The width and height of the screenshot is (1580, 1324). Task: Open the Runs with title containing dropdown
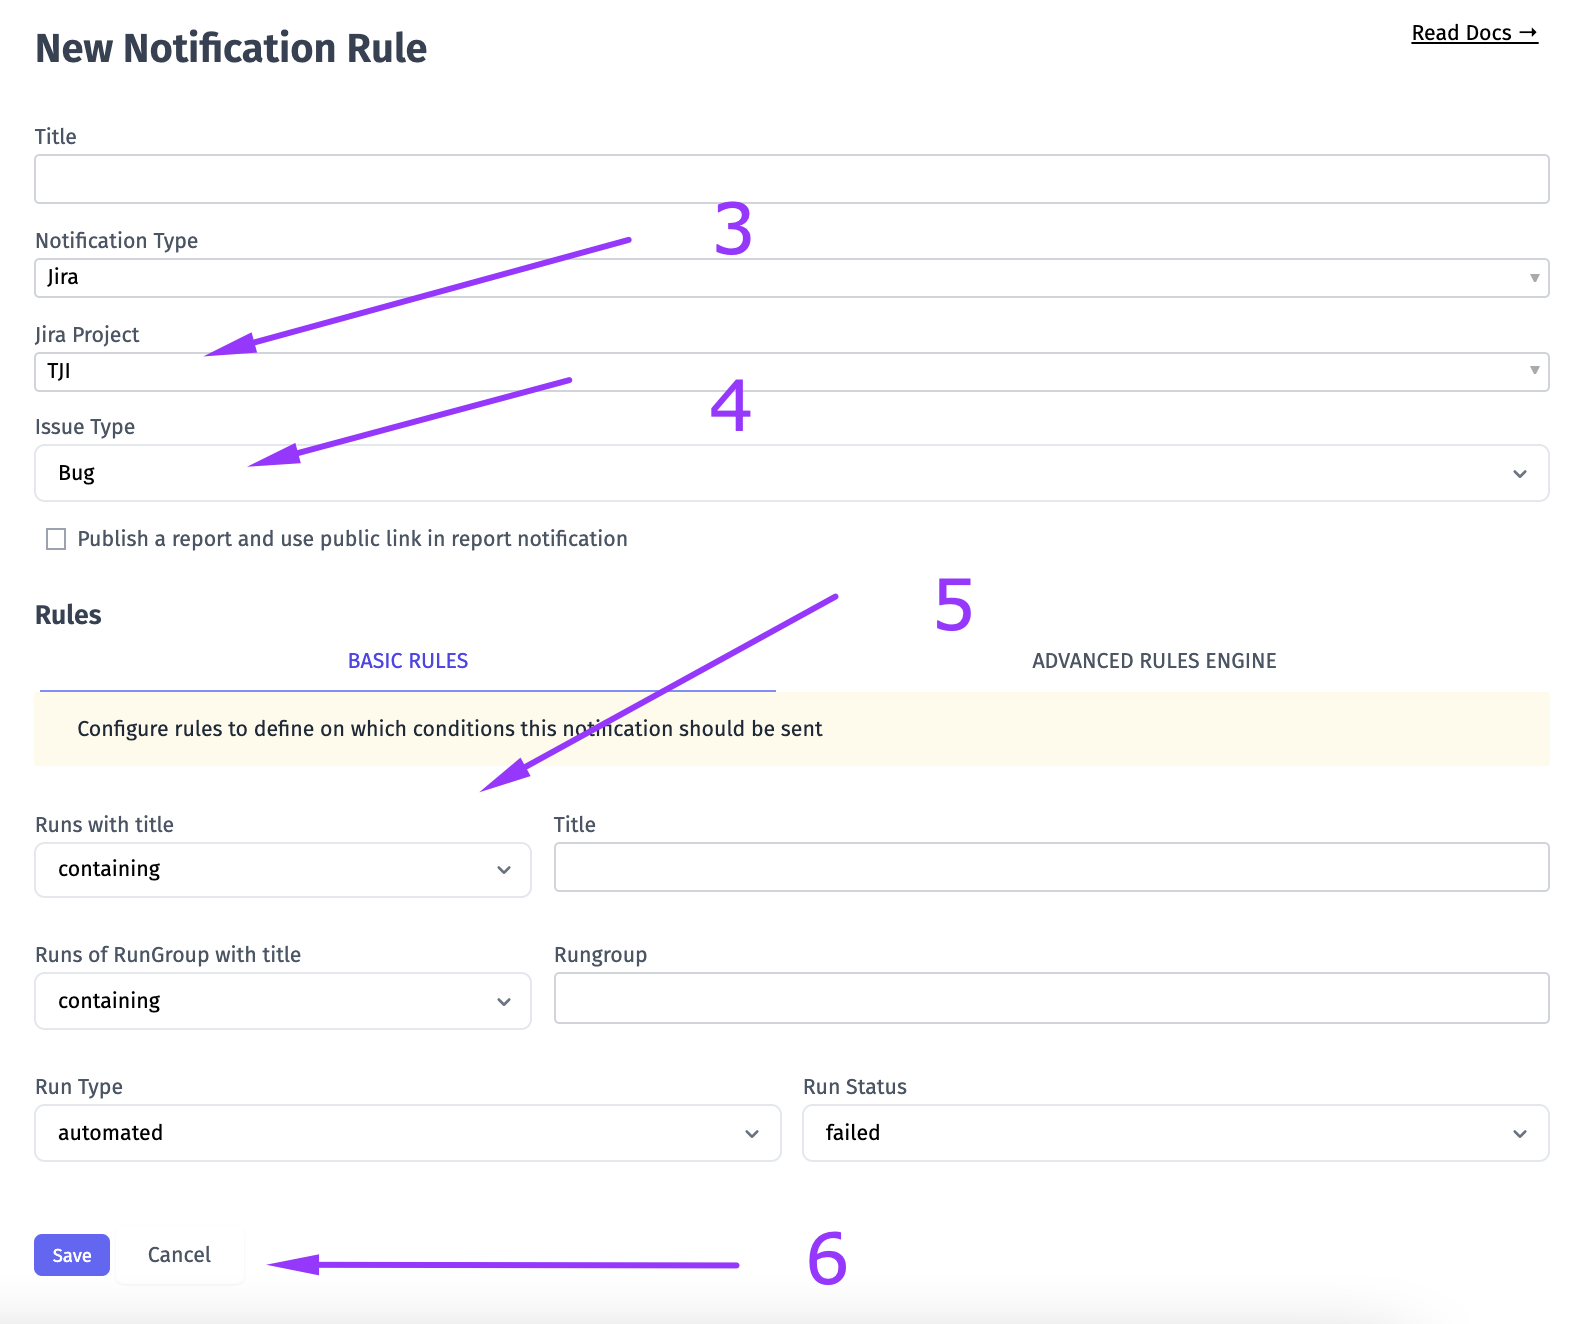pos(283,870)
